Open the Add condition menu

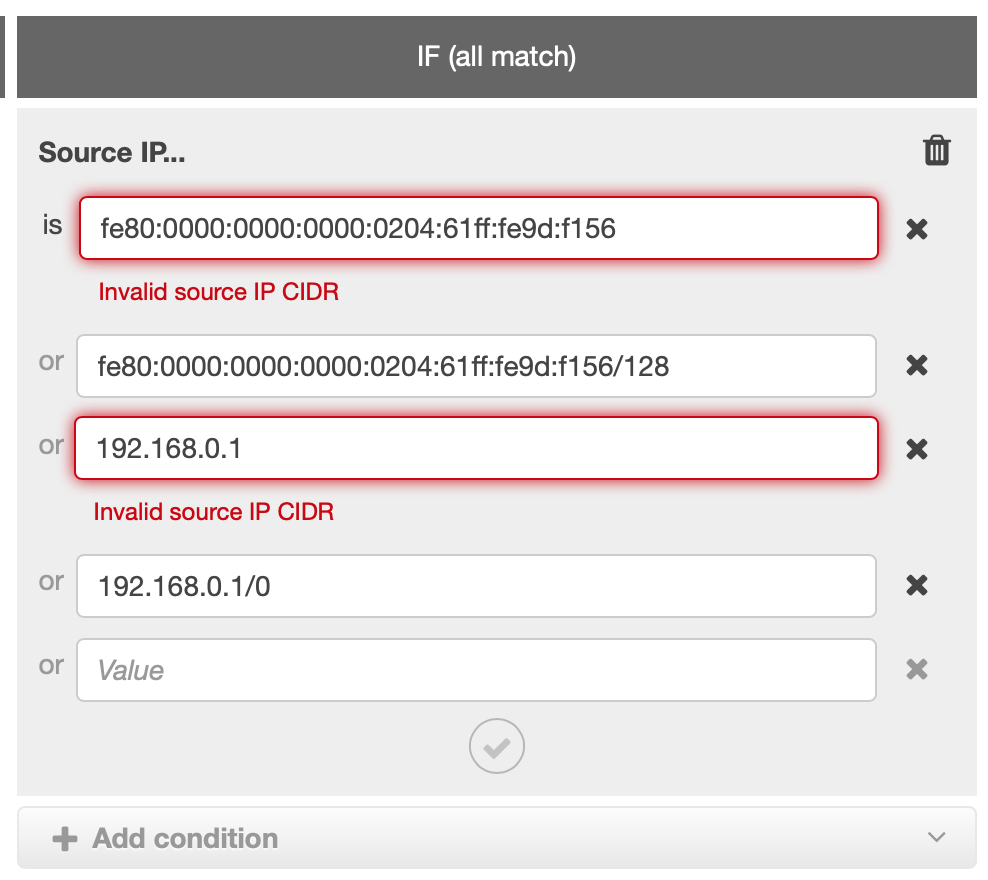(x=497, y=838)
